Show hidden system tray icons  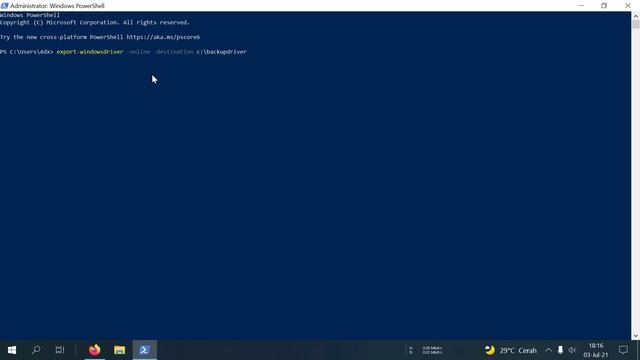(x=548, y=350)
